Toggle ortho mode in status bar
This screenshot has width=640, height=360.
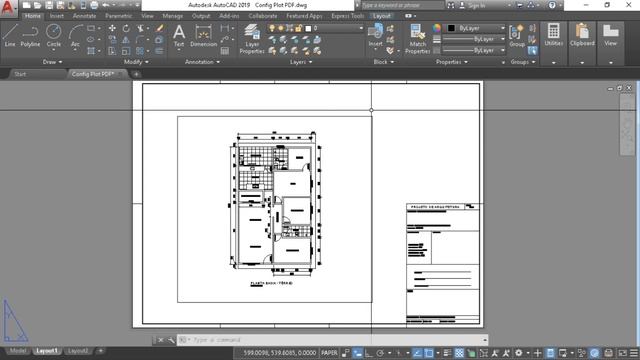[x=369, y=353]
